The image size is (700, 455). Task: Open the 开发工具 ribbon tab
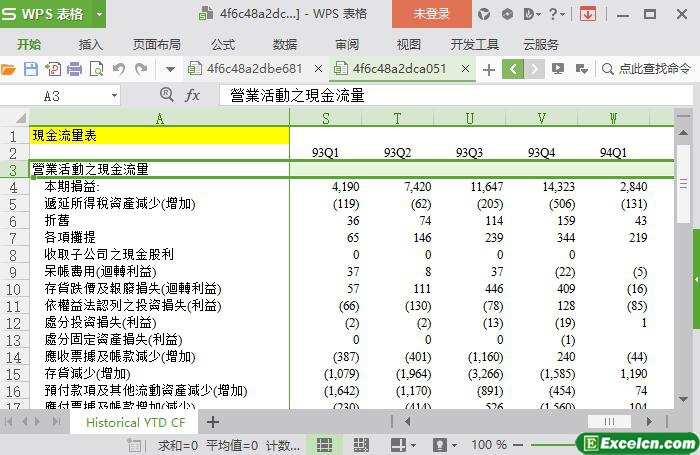[x=475, y=44]
